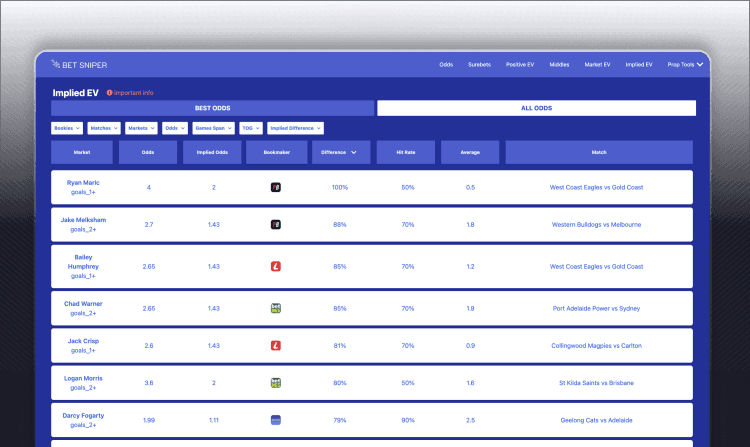This screenshot has width=750, height=447.
Task: Click bookmaker icon in Jake Melksham row
Action: coord(276,225)
